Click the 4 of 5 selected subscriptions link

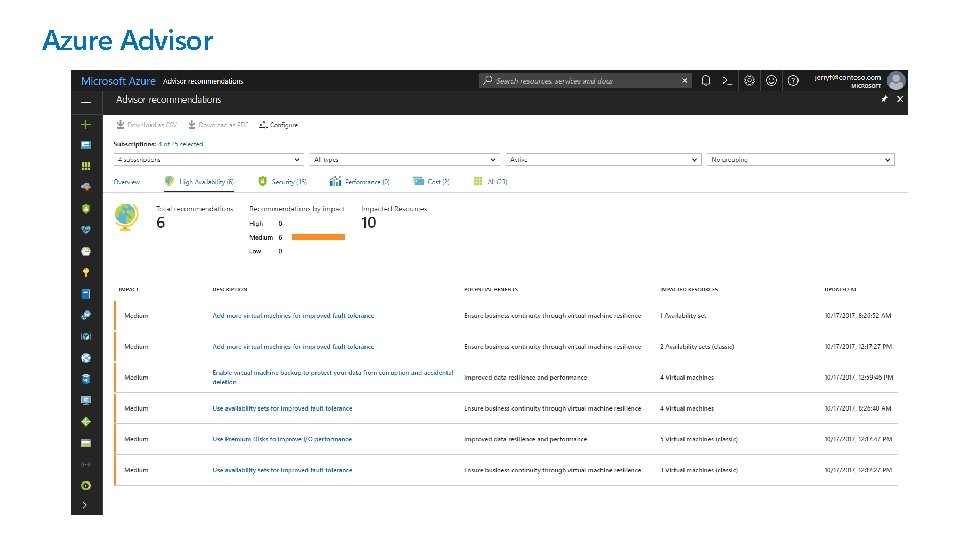(181, 144)
